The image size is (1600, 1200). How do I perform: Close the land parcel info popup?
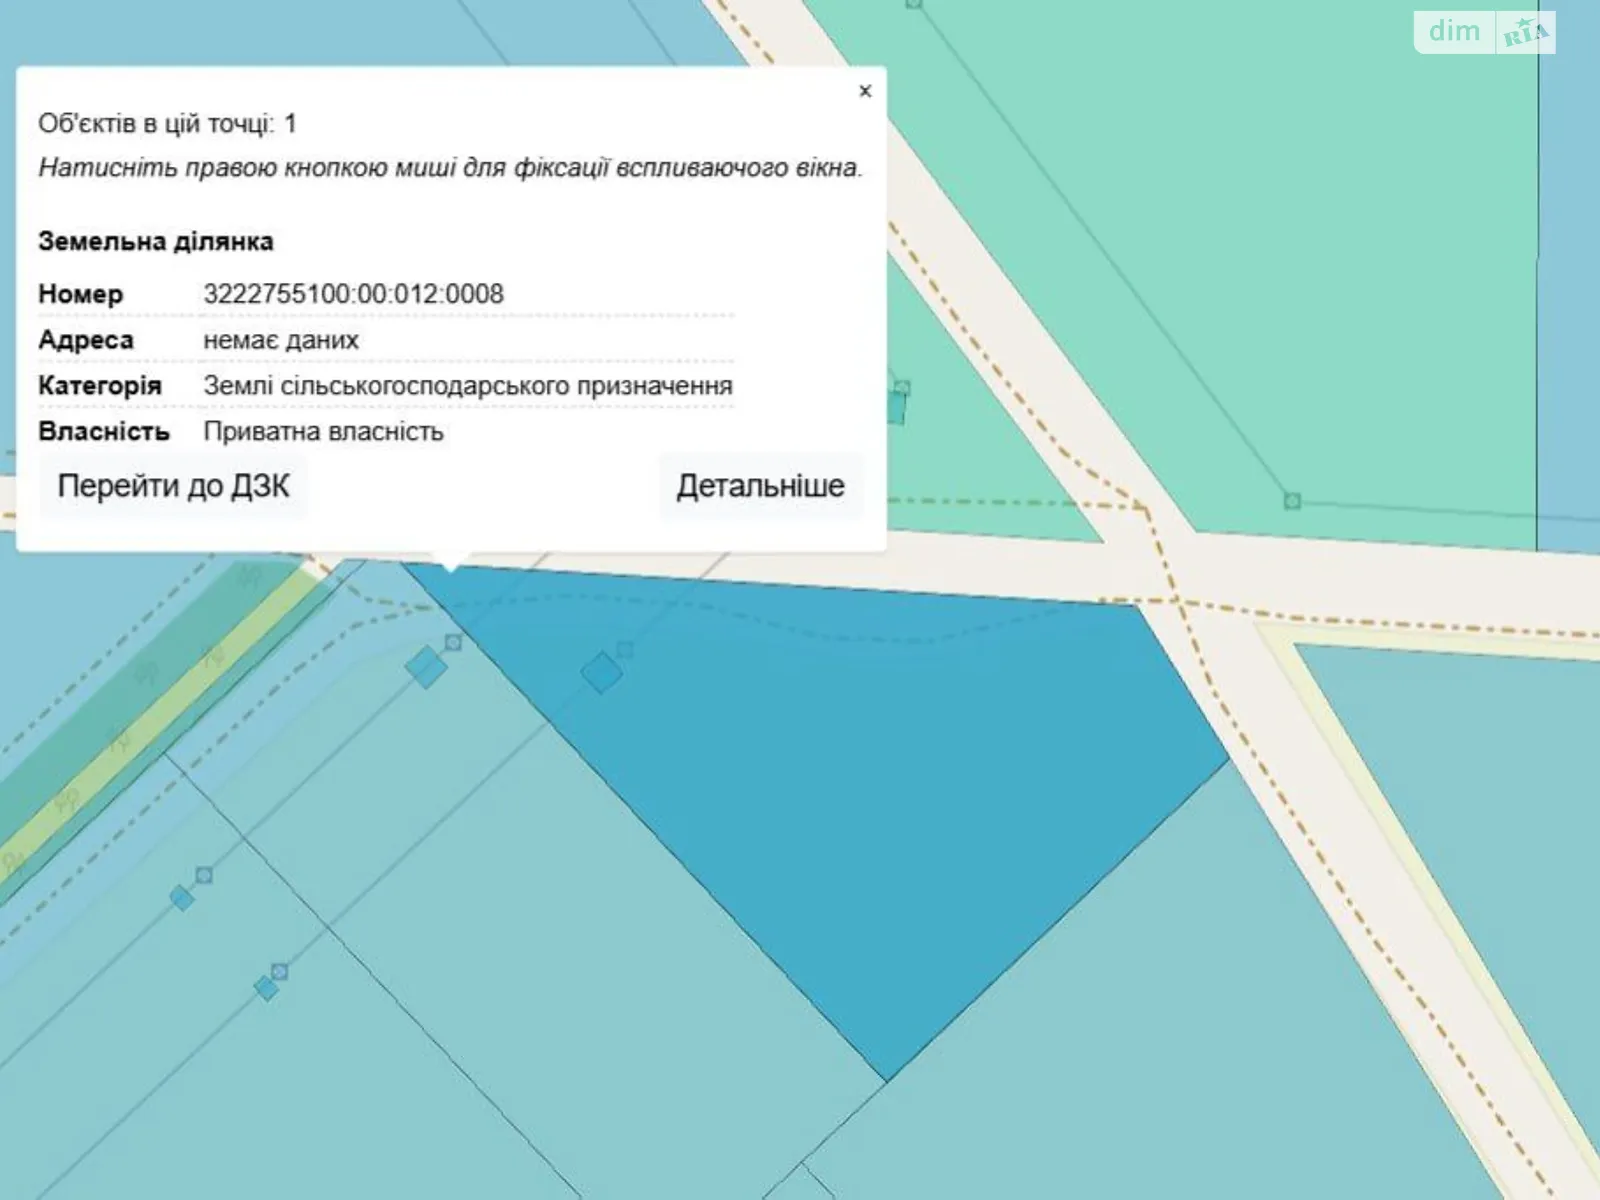click(x=865, y=91)
